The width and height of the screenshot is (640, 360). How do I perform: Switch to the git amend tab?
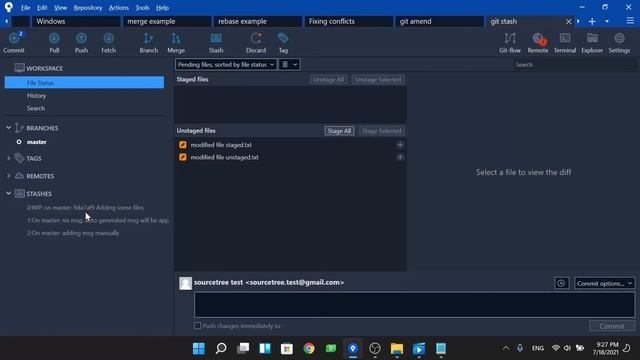click(439, 21)
